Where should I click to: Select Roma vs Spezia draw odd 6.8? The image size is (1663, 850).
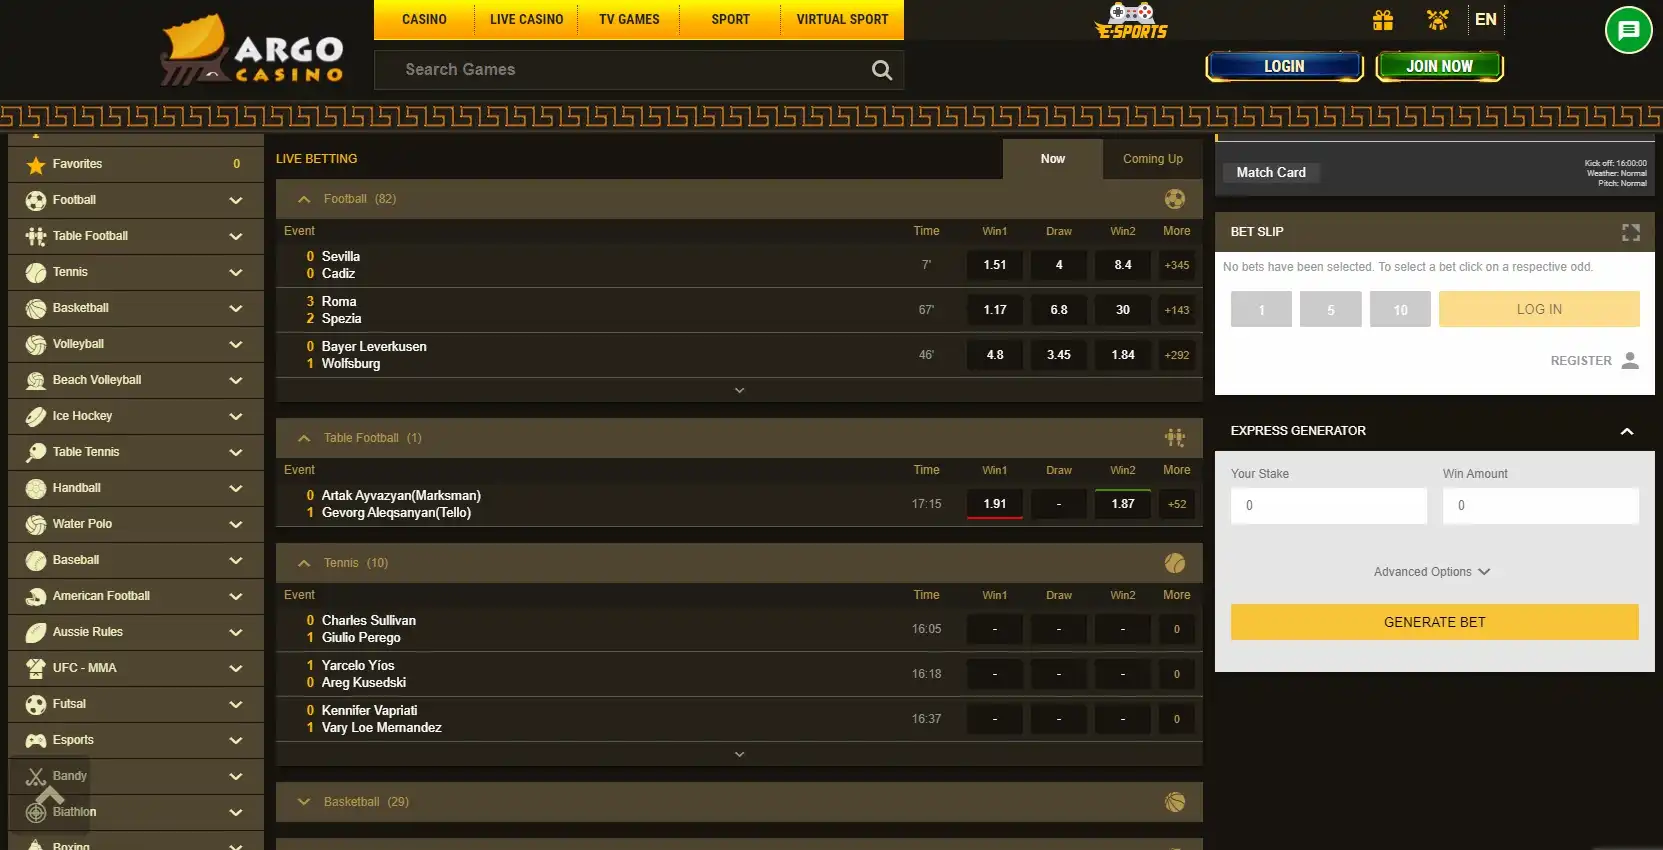(x=1058, y=310)
